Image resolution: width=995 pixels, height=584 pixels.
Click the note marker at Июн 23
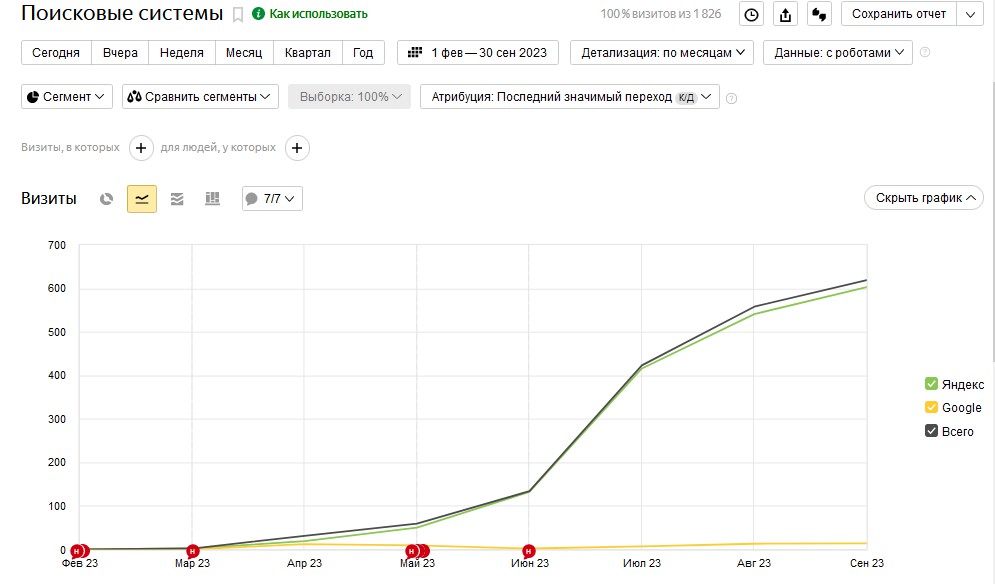(x=529, y=551)
